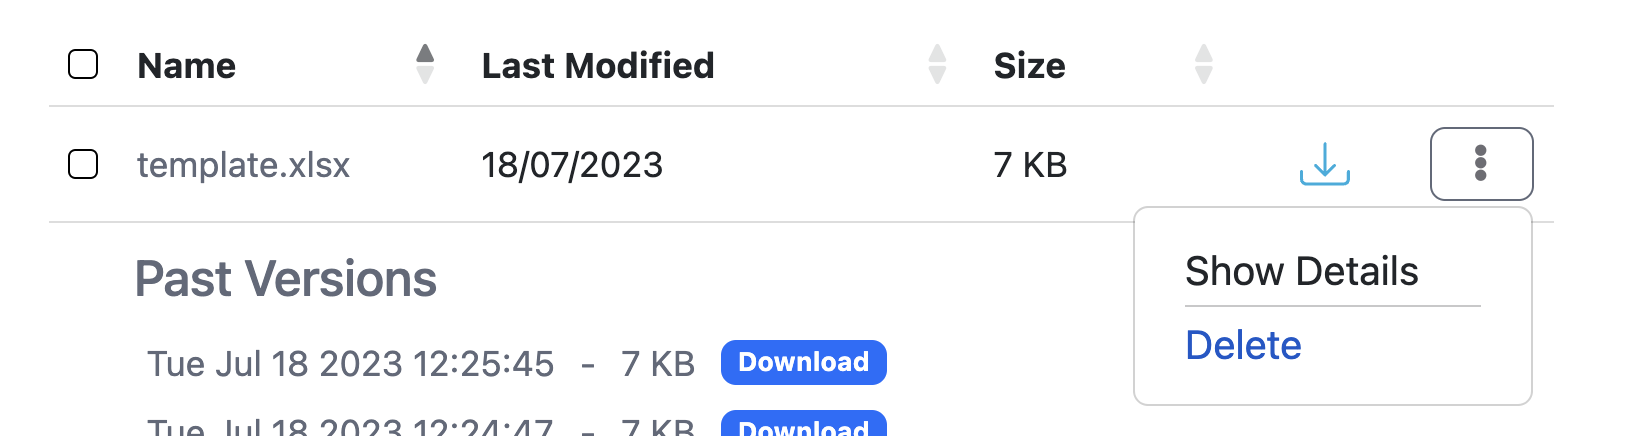Viewport: 1638px width, 436px height.
Task: Sort by Size column arrows
Action: click(1204, 65)
